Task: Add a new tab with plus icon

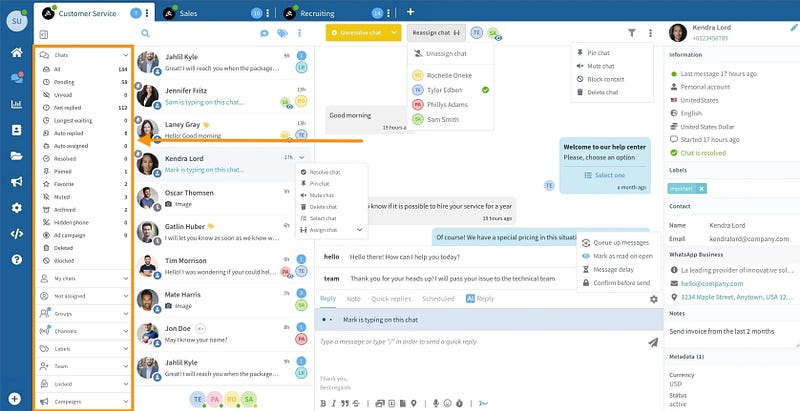Action: tap(410, 12)
